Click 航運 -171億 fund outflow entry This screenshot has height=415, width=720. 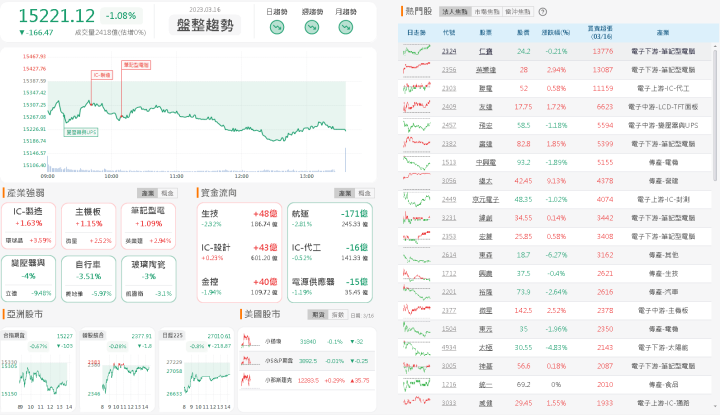point(330,219)
